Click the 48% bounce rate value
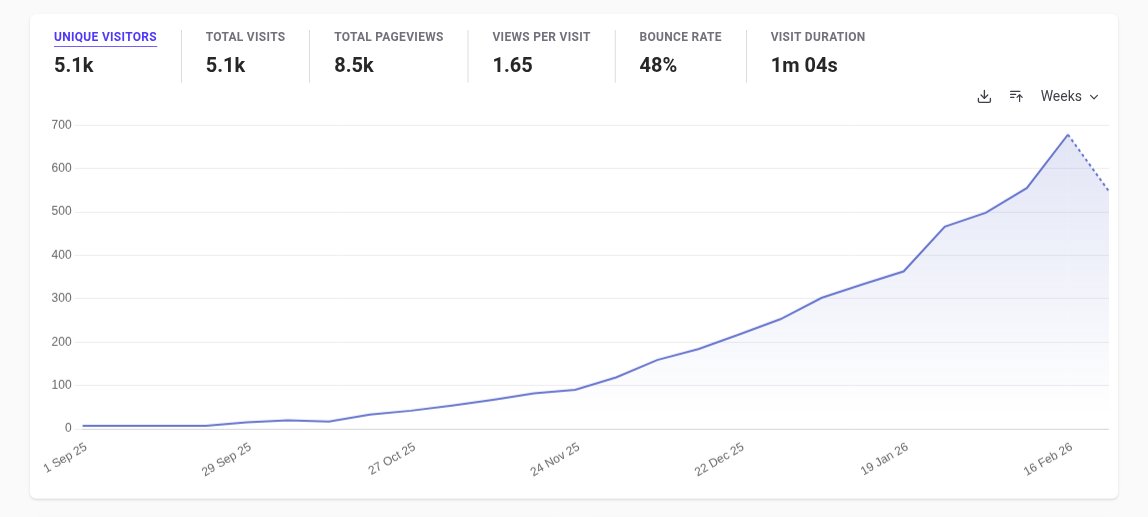Viewport: 1148px width, 517px height. coord(657,65)
